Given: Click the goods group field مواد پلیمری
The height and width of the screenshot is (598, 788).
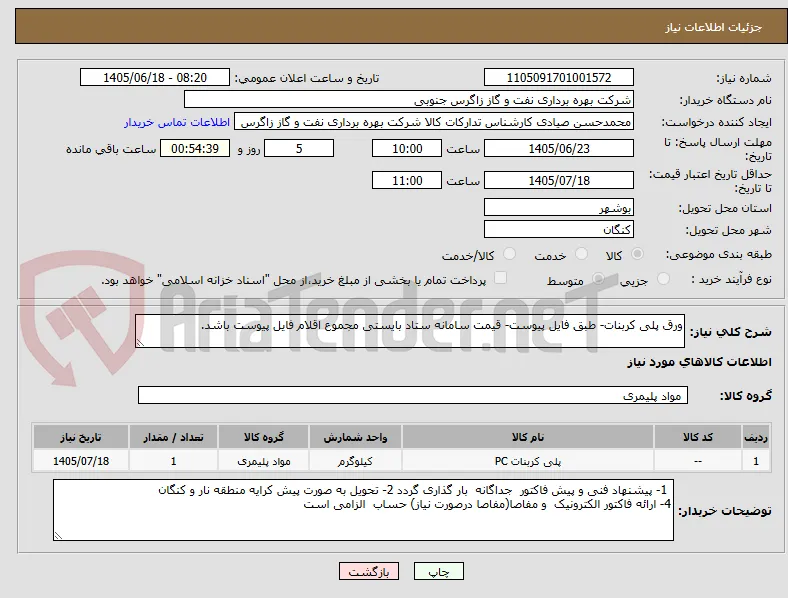Looking at the screenshot, I should (x=413, y=395).
